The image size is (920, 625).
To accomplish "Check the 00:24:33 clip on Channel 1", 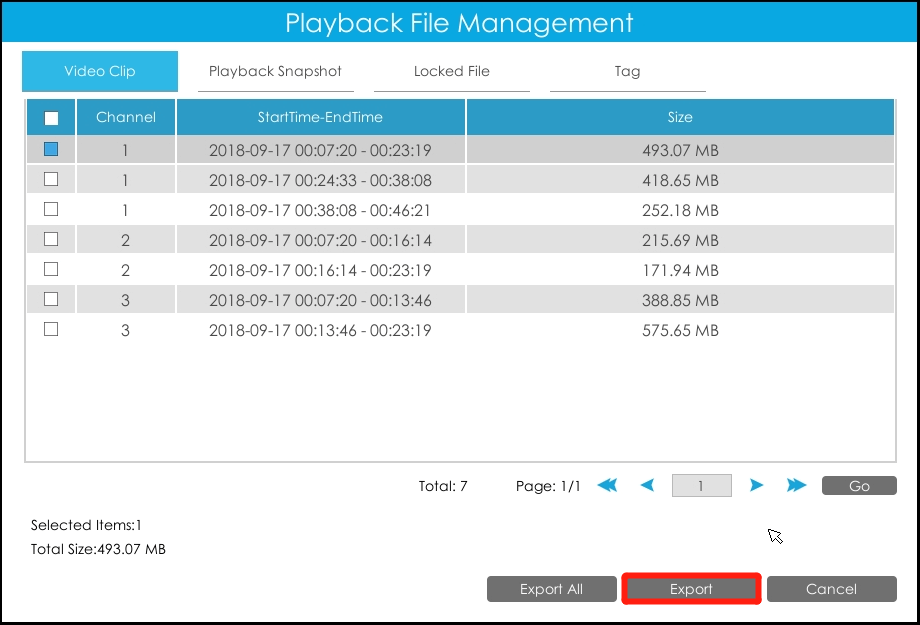I will point(51,179).
